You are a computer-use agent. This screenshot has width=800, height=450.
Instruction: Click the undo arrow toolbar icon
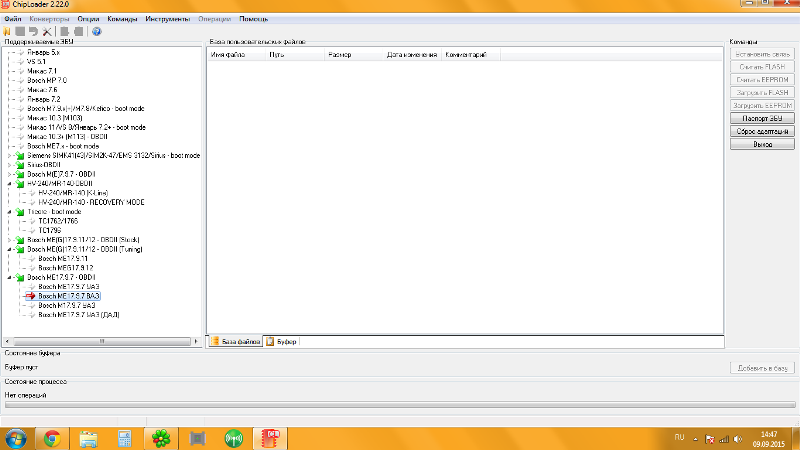tap(33, 31)
